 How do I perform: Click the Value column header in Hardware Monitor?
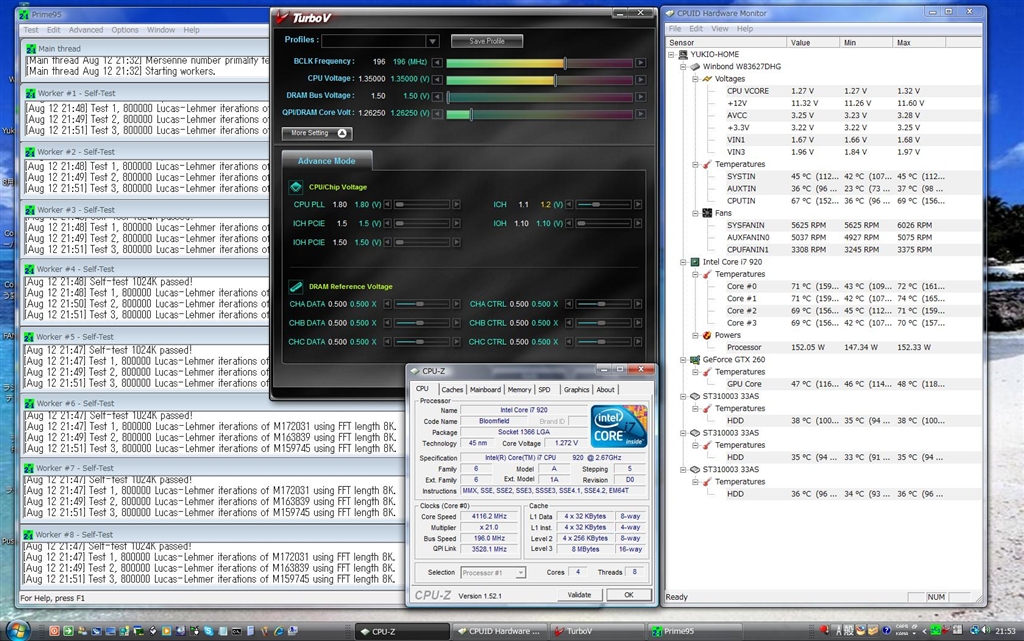click(801, 43)
